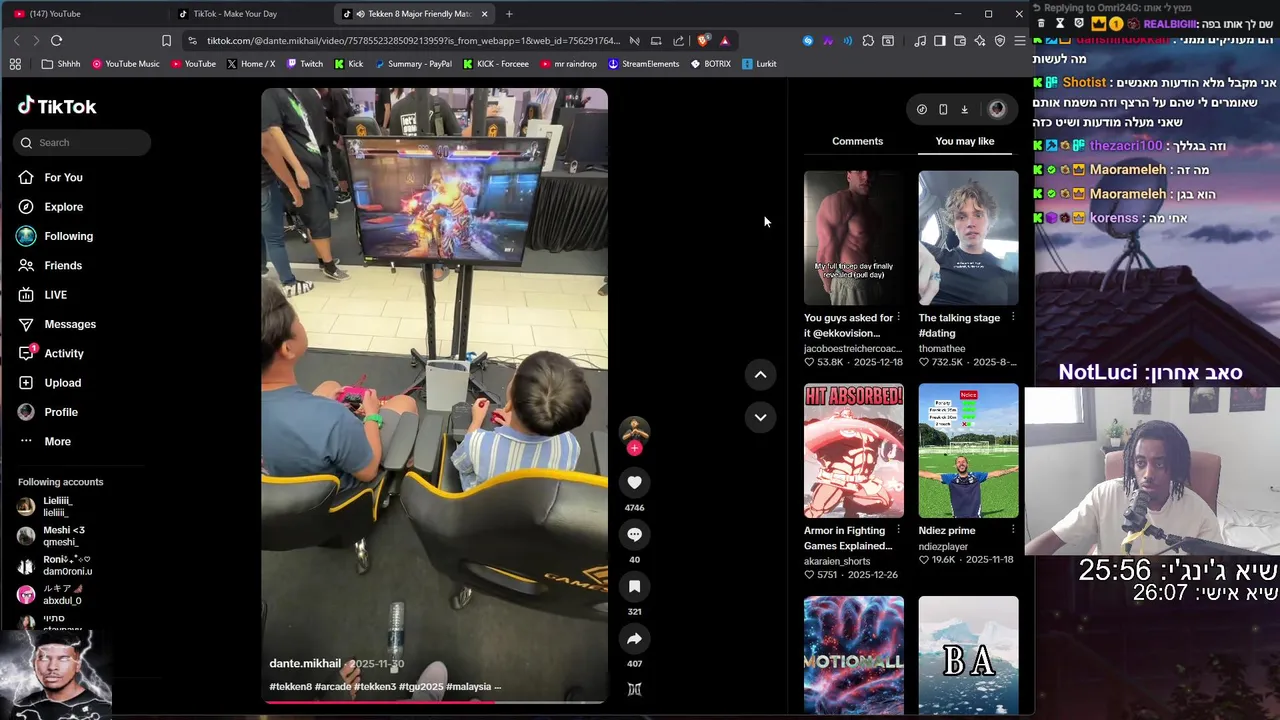Viewport: 1280px width, 720px height.
Task: Open more options for 'Armor in Fighting Games' video
Action: [898, 531]
